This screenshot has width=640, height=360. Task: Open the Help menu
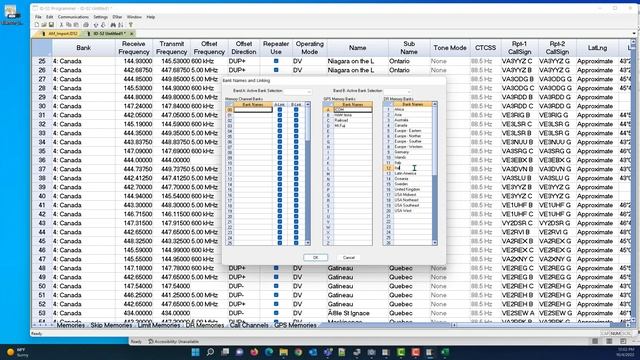[x=151, y=17]
